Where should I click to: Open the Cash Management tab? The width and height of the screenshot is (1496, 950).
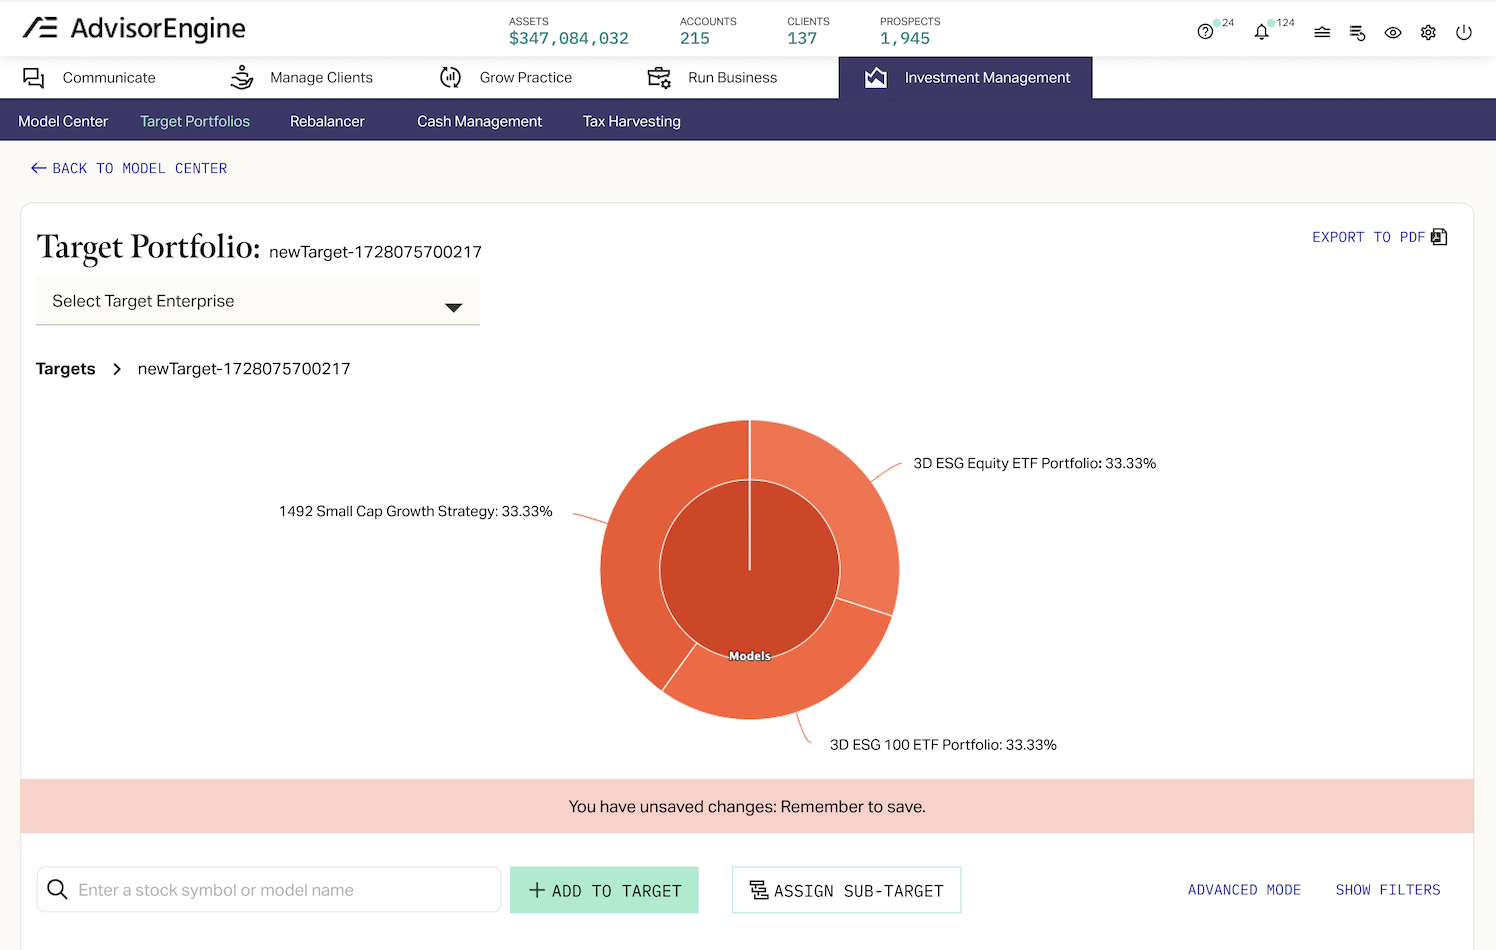pyautogui.click(x=479, y=121)
